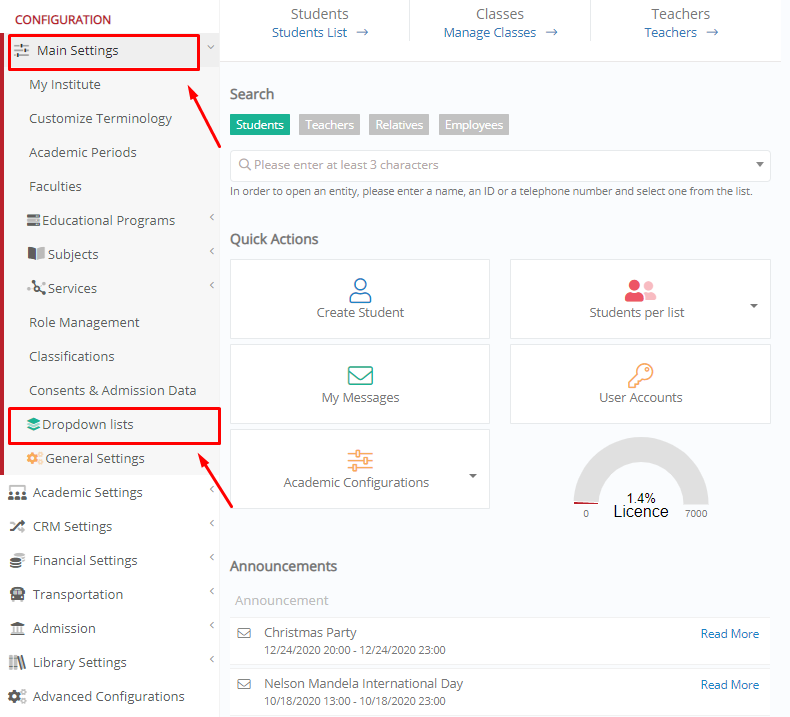Open Academic Periods menu item

(x=83, y=152)
